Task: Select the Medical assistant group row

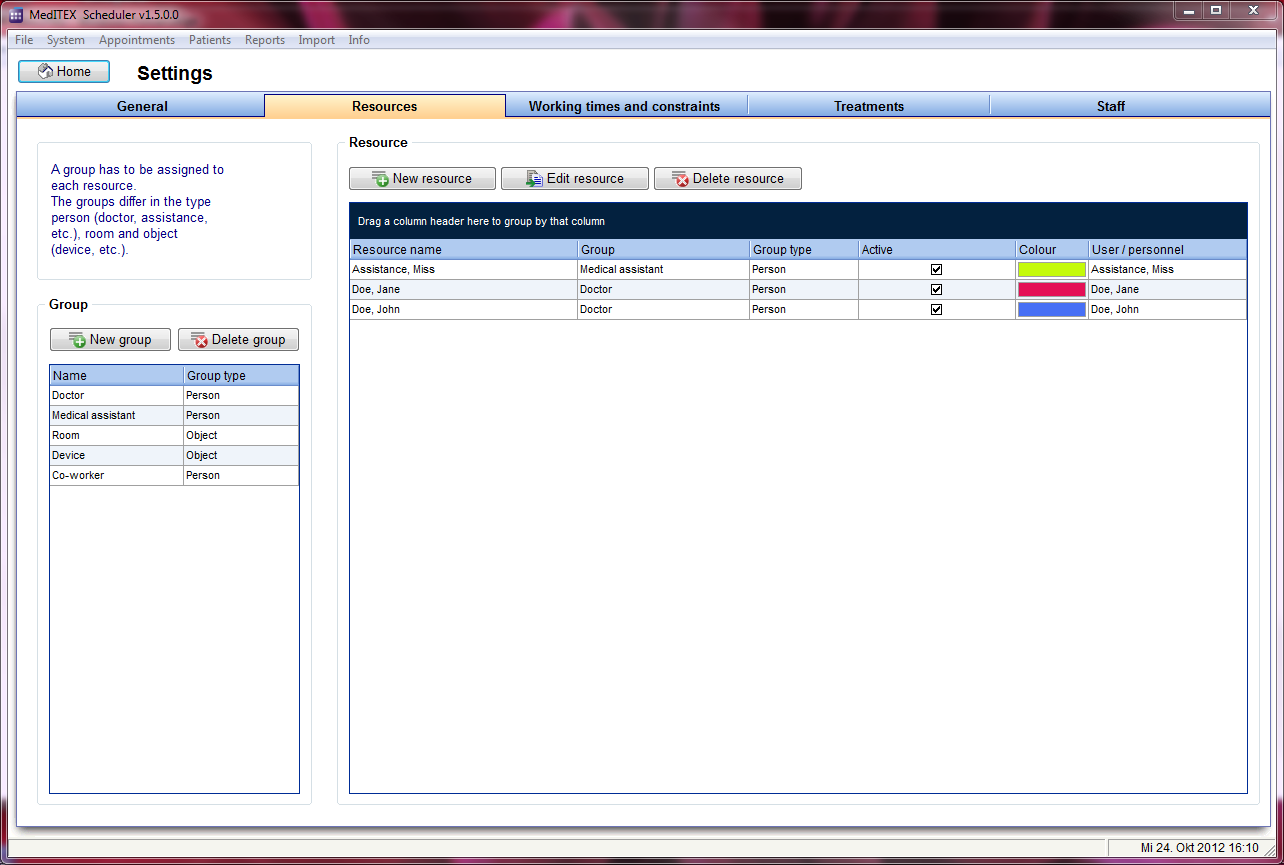Action: point(174,416)
